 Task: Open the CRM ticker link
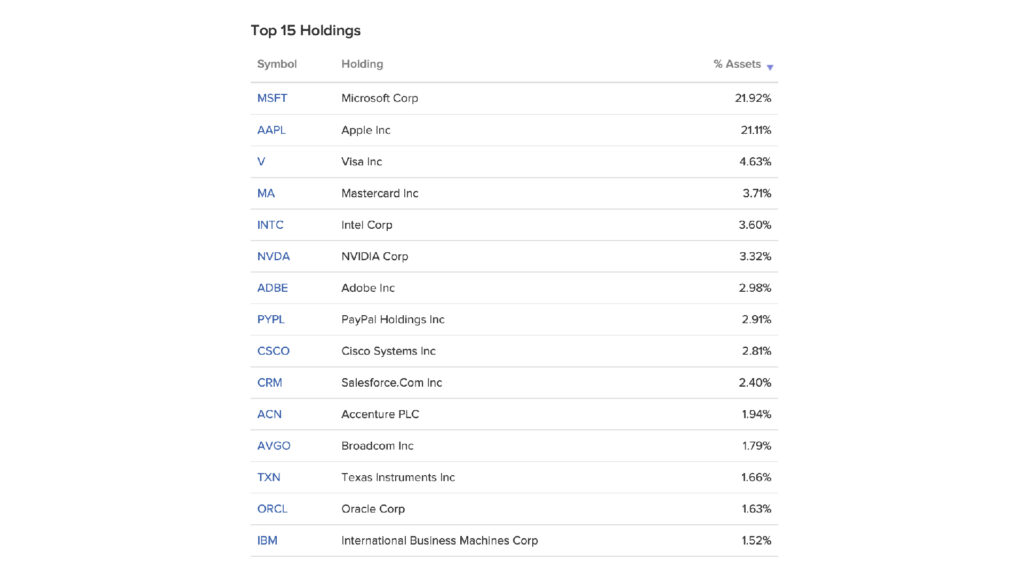pos(269,383)
